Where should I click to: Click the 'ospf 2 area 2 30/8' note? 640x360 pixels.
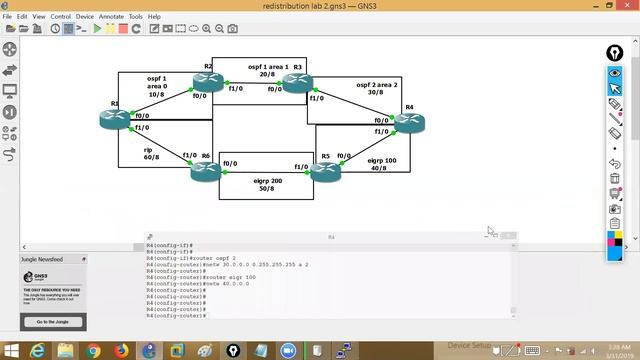tap(376, 89)
